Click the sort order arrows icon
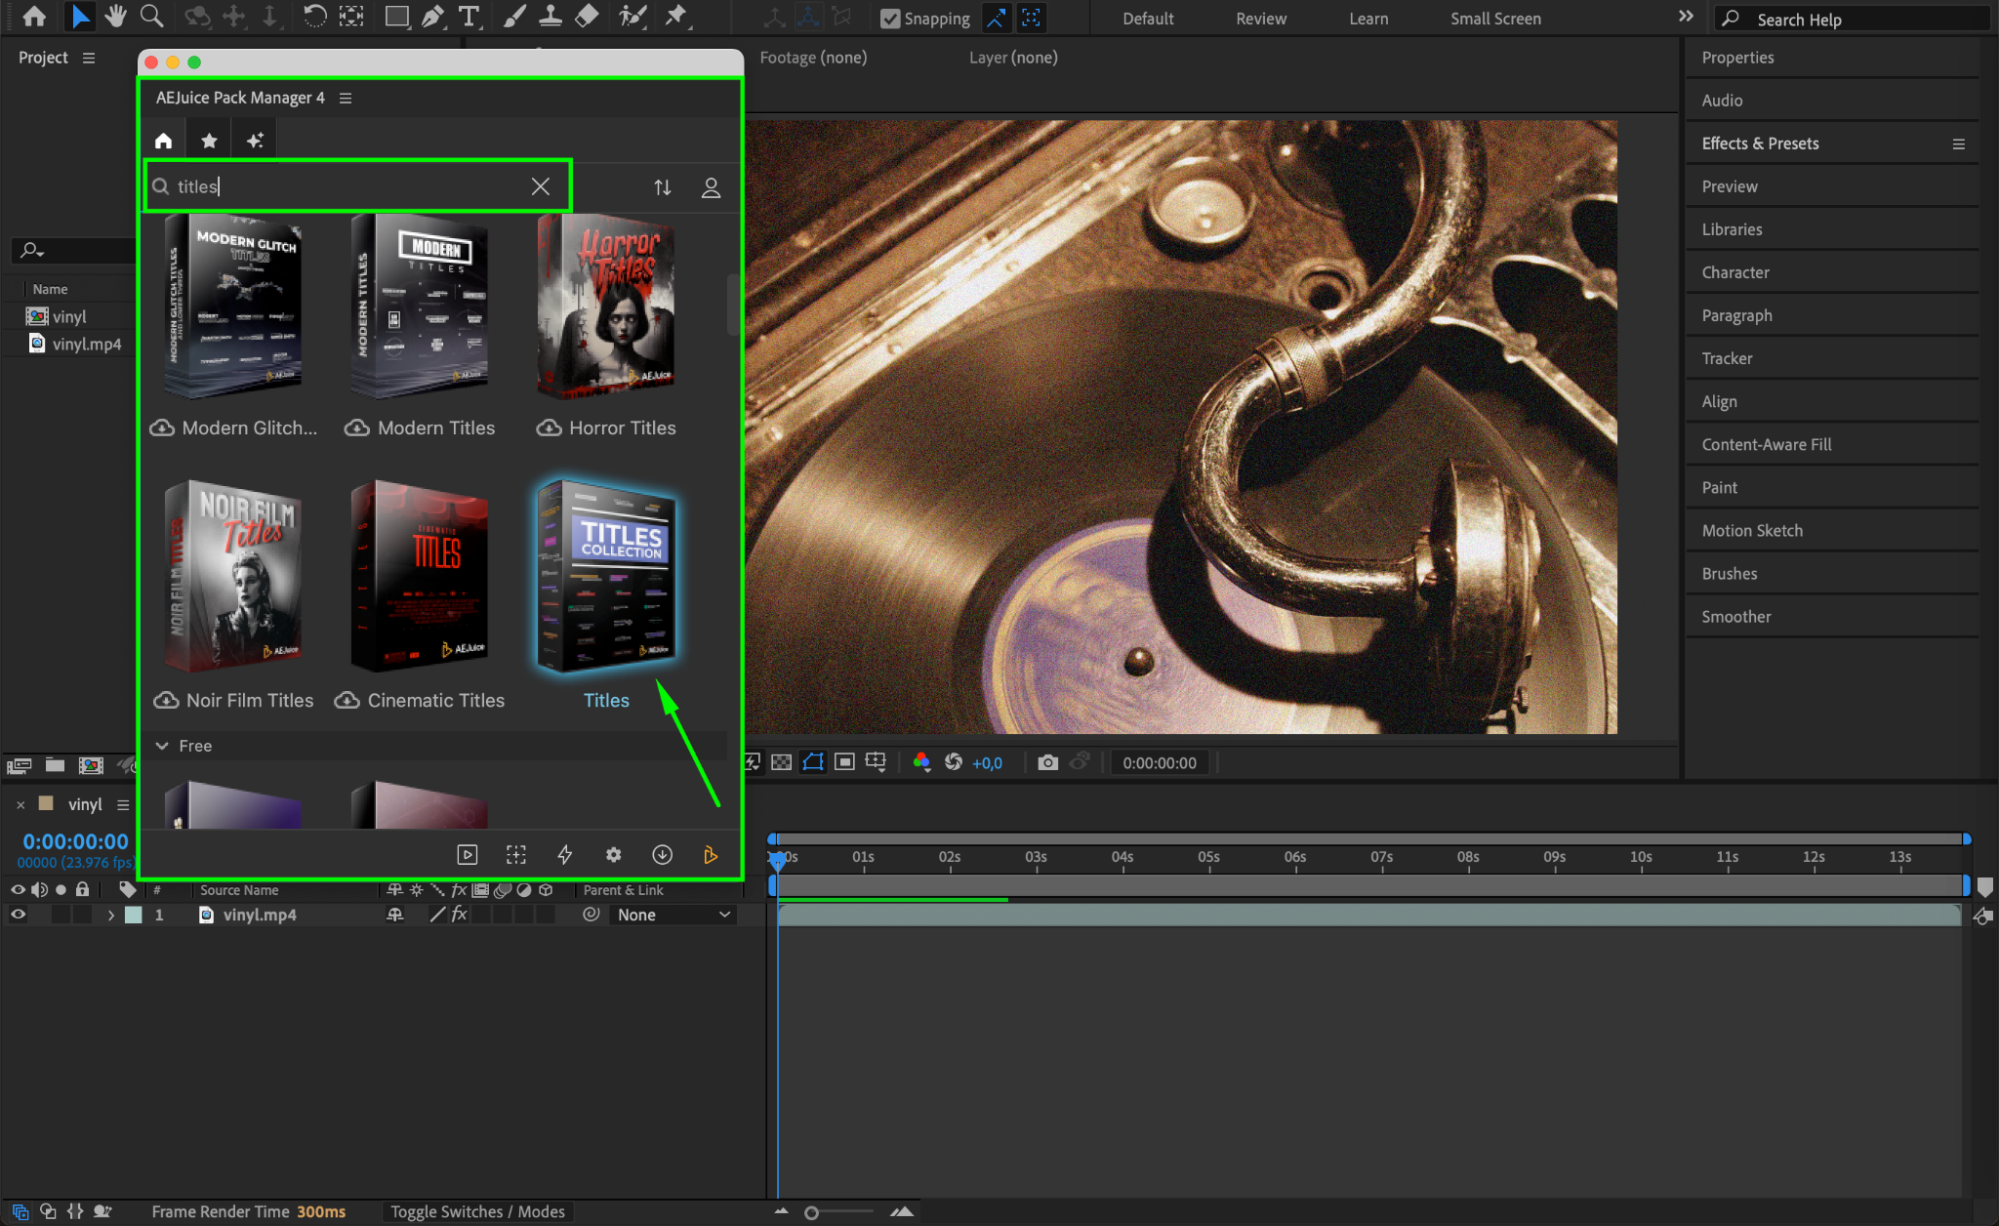The width and height of the screenshot is (1999, 1226). point(662,187)
